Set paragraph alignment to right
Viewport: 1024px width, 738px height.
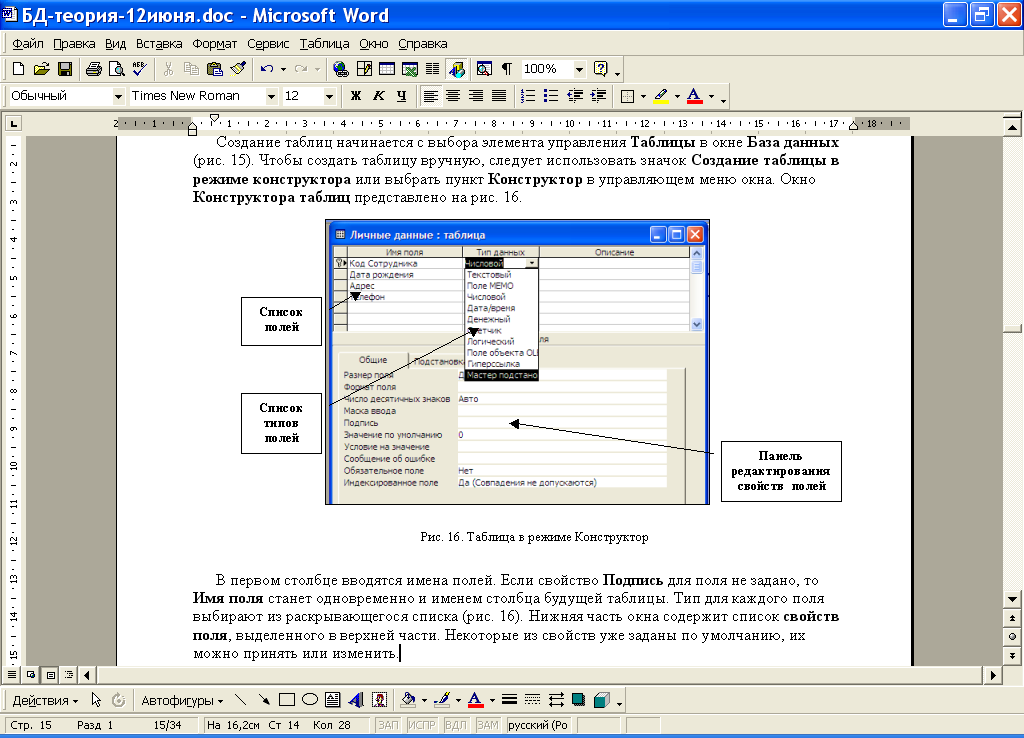476,96
